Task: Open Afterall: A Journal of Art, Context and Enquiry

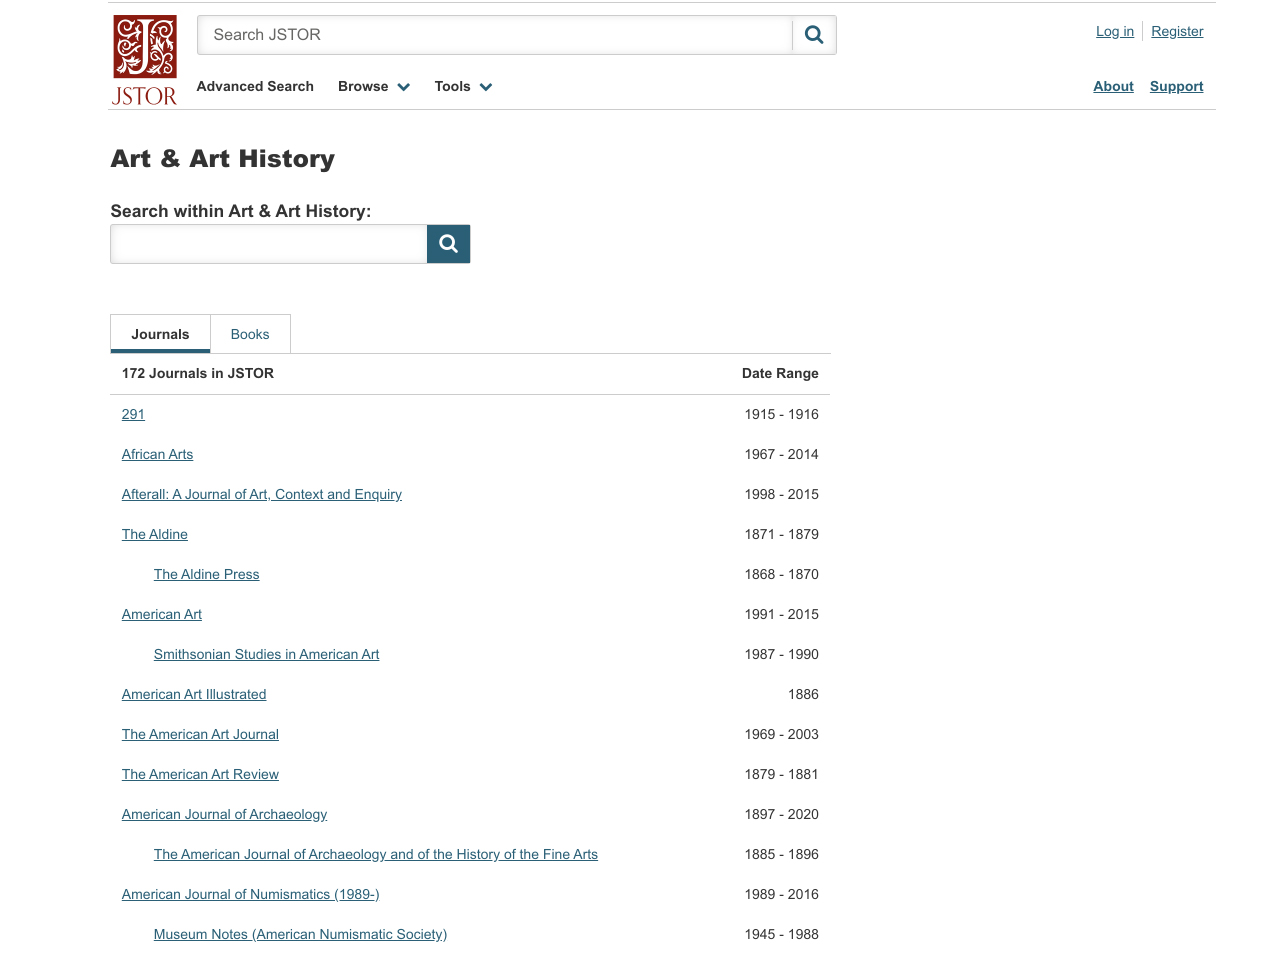Action: click(x=262, y=494)
